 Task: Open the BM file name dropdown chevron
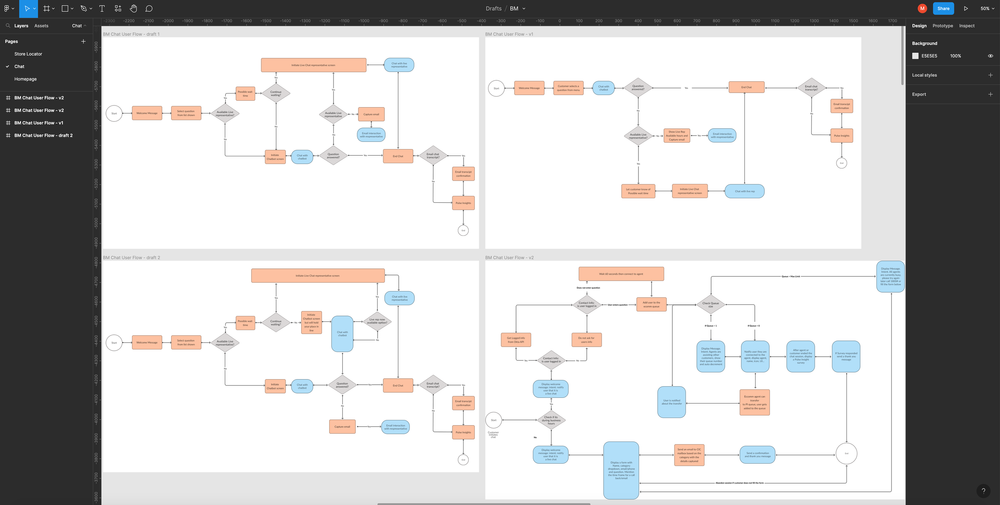[x=524, y=9]
